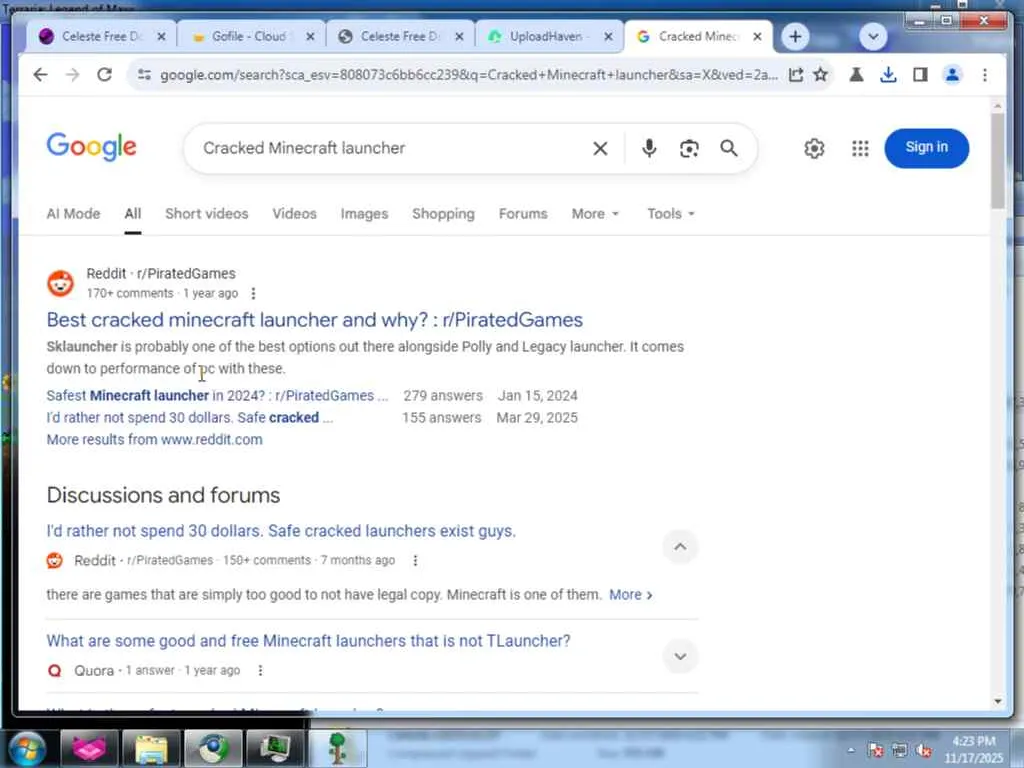1024x768 pixels.
Task: Open the Windows Explorer folder taskbar icon
Action: pyautogui.click(x=151, y=748)
